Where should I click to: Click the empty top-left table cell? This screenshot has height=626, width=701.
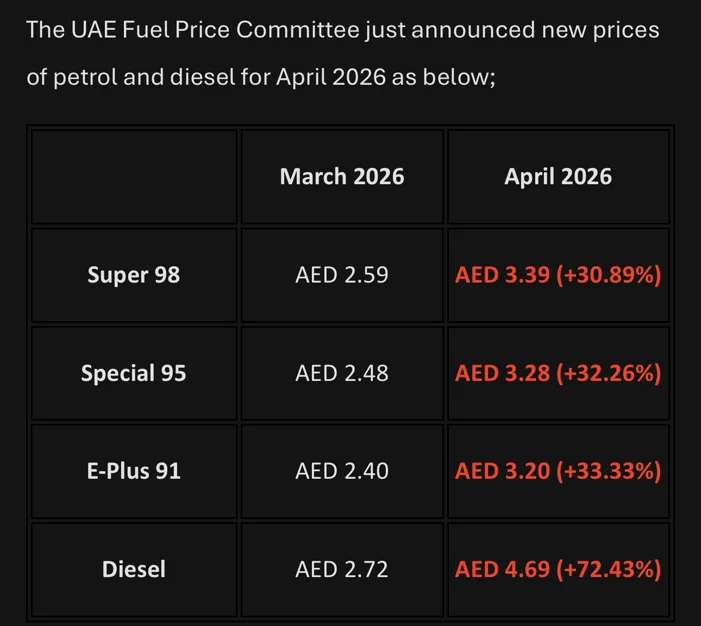point(134,177)
